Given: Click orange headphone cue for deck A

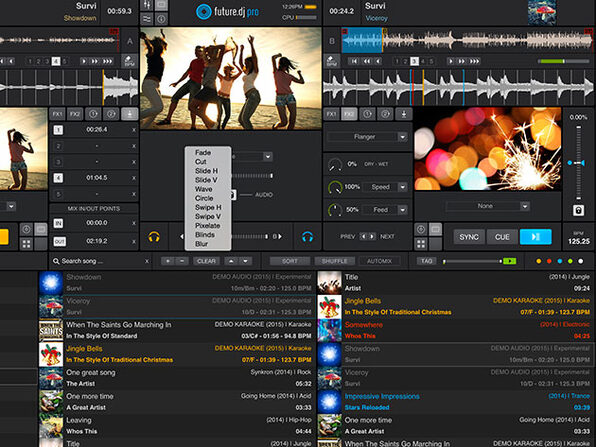Looking at the screenshot, I should click(x=154, y=237).
